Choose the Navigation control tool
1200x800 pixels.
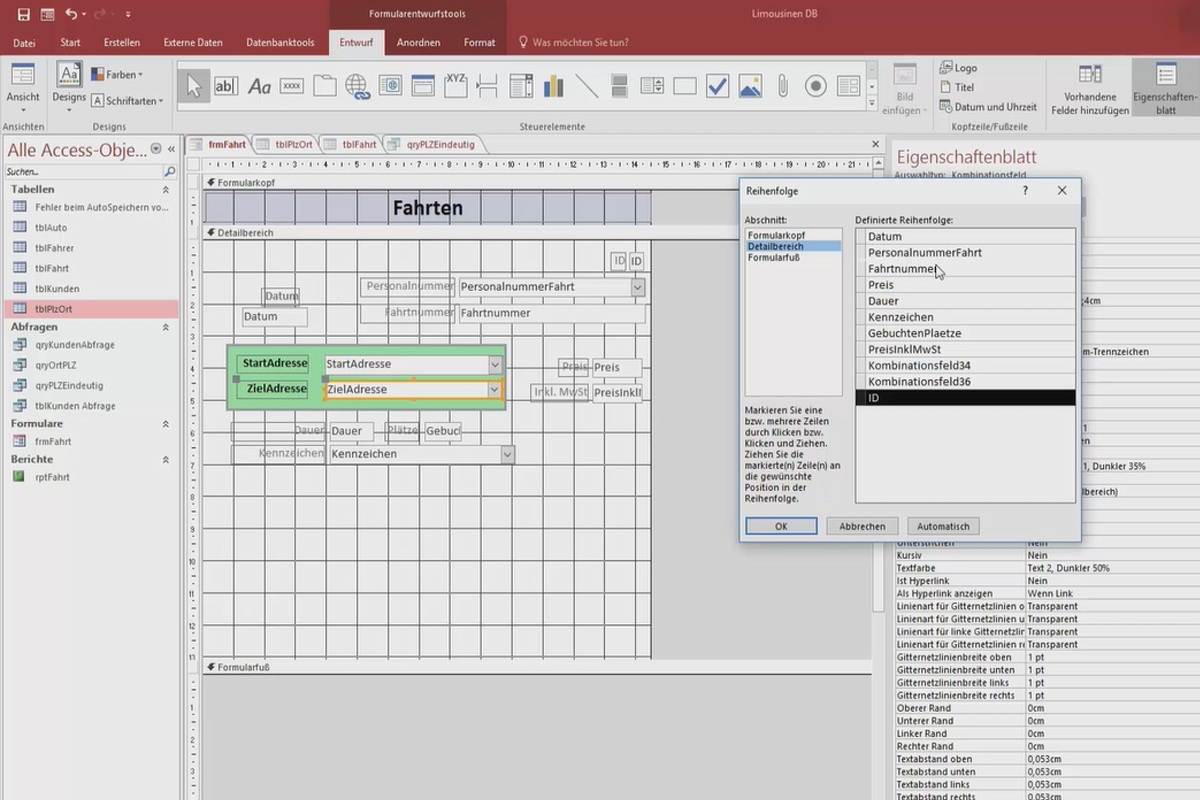423,87
